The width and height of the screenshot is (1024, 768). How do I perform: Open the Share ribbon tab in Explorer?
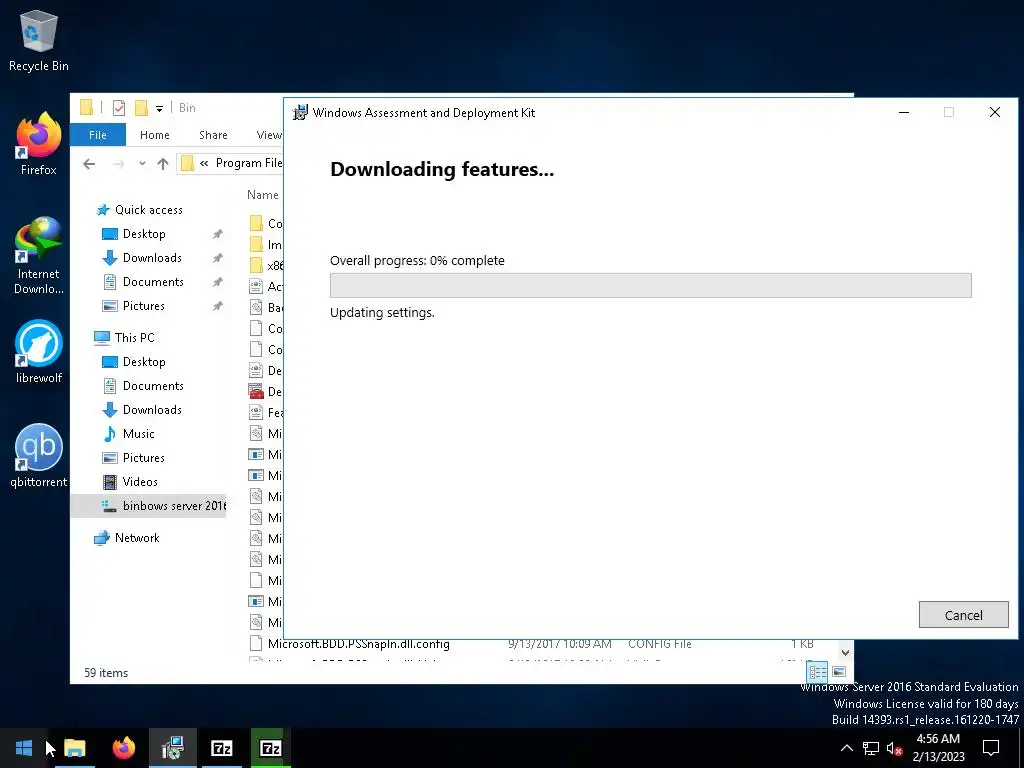214,135
